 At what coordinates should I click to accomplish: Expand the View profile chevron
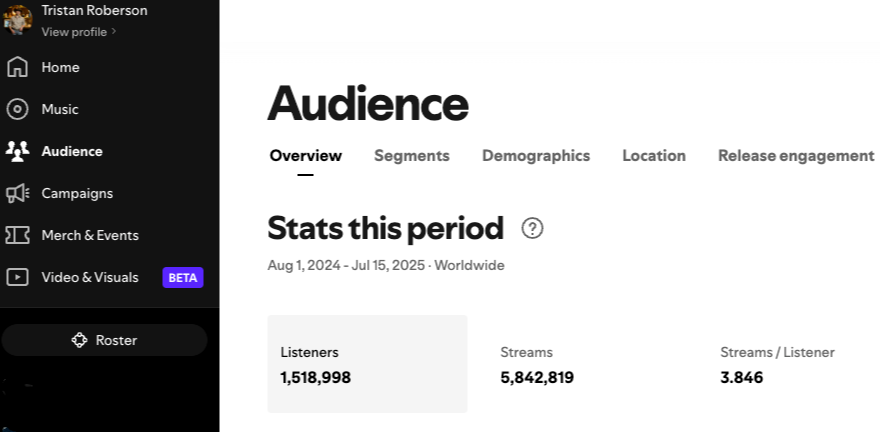click(114, 32)
